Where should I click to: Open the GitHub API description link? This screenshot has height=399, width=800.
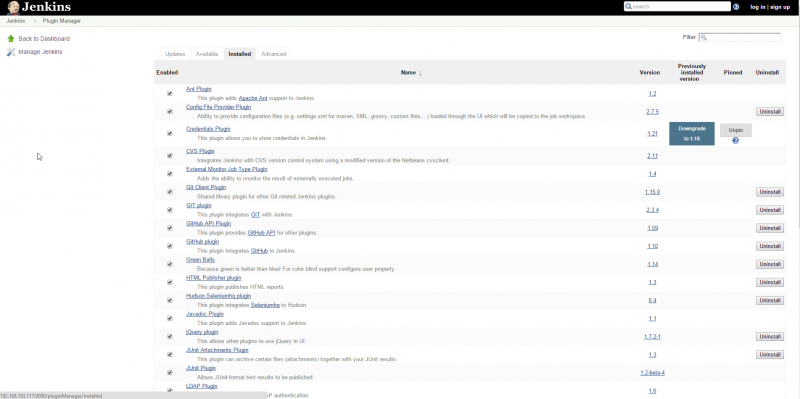[x=261, y=233]
